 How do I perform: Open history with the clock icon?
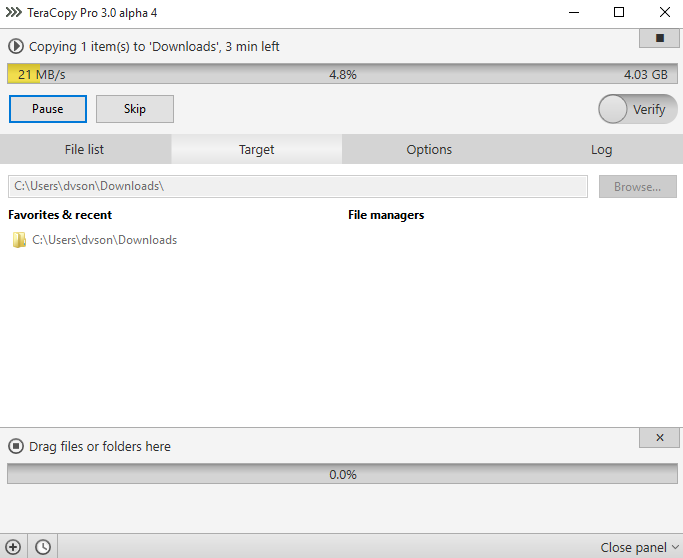pos(43,547)
